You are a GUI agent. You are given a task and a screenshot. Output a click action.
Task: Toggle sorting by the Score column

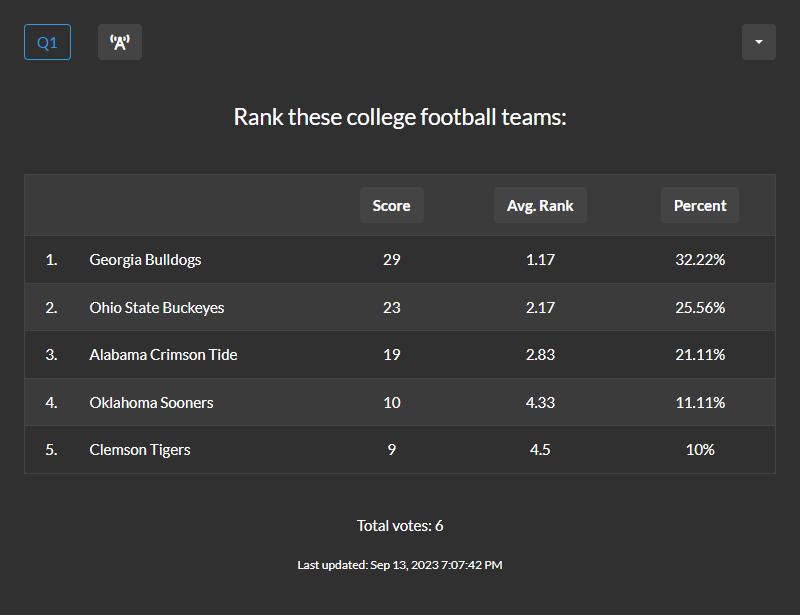[x=391, y=205]
